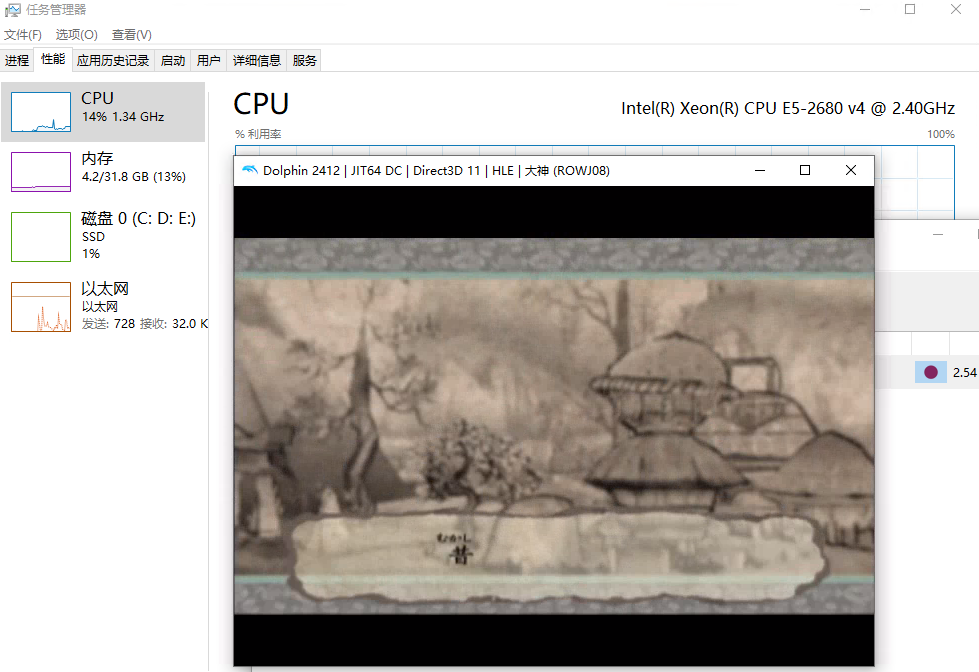This screenshot has height=672, width=979.
Task: Switch to the 详细信息 tab
Action: [x=257, y=61]
